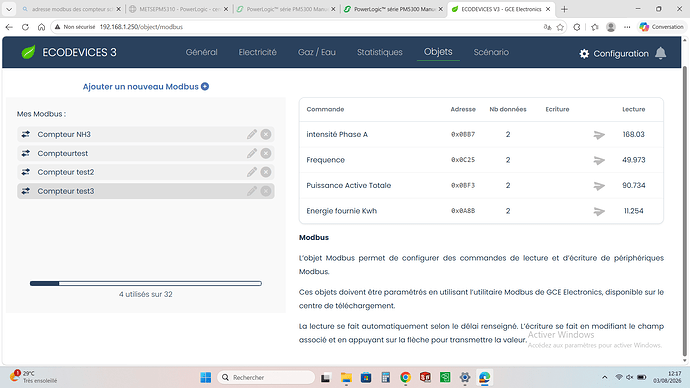Select Compteurtest in the Modbus list
This screenshot has height=388, width=690.
tap(146, 153)
